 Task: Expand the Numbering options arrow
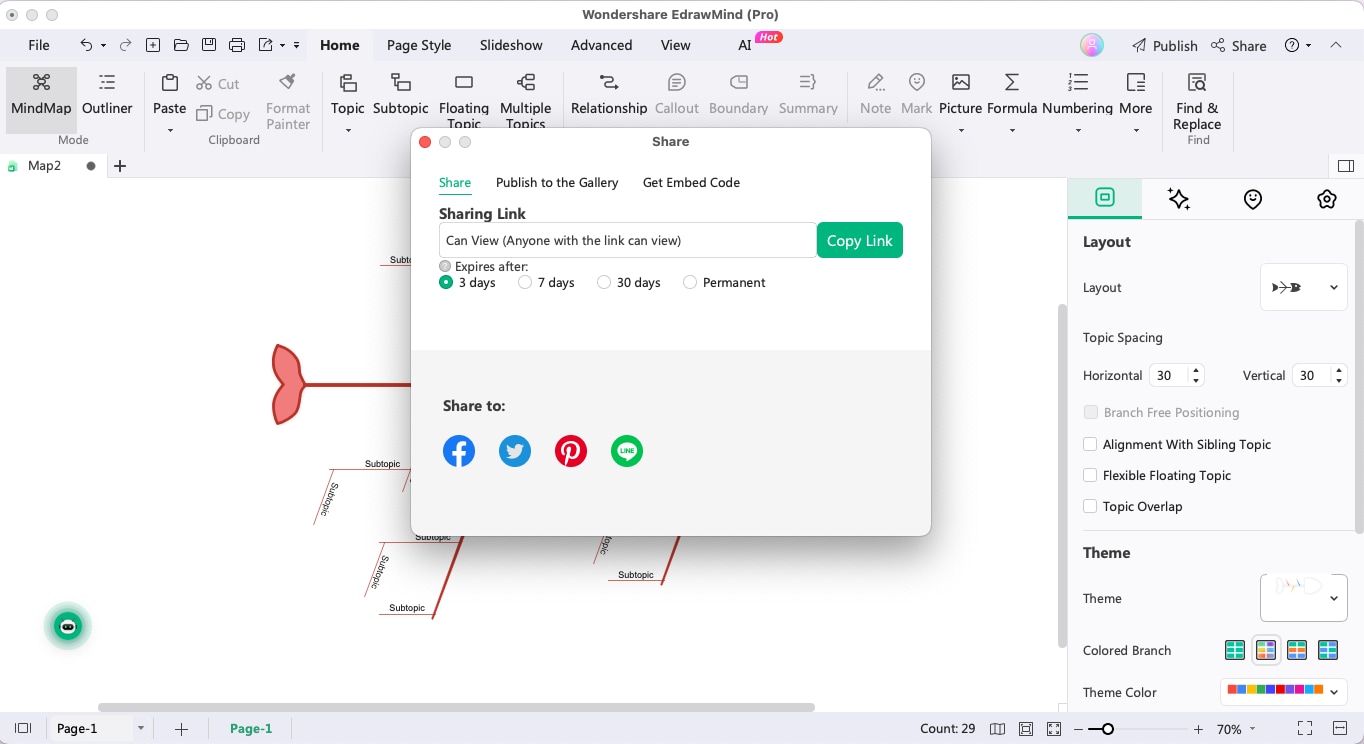[x=1077, y=130]
